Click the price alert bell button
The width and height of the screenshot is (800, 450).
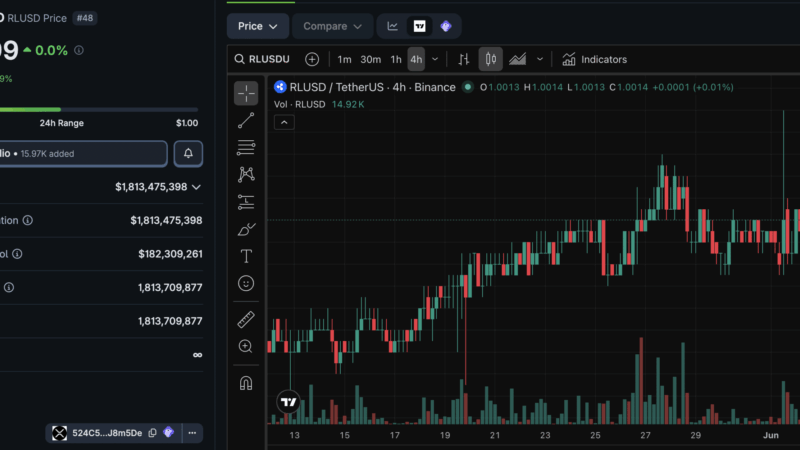188,154
